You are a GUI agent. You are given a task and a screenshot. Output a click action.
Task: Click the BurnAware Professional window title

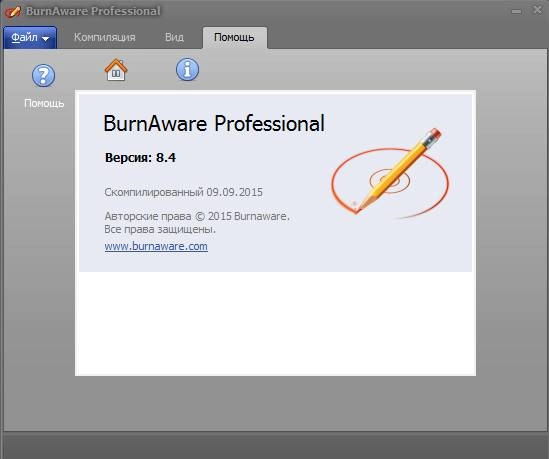[x=93, y=11]
